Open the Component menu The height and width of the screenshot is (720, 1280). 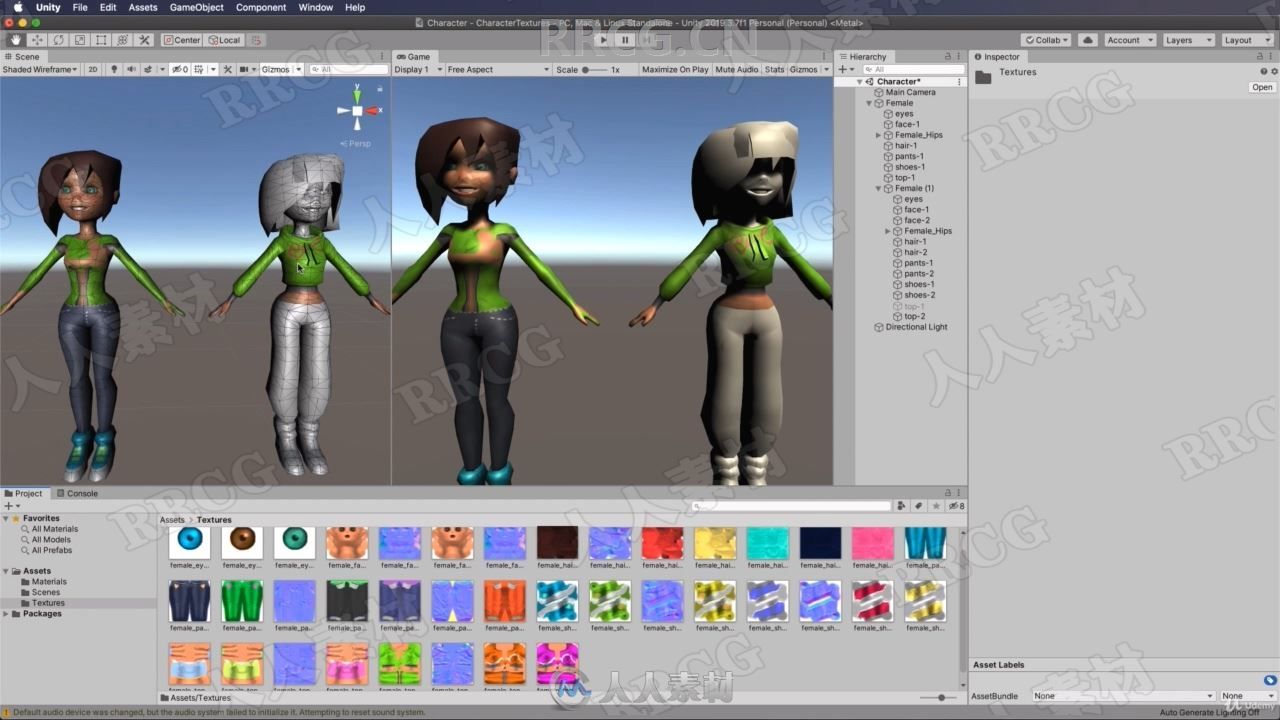click(x=261, y=7)
